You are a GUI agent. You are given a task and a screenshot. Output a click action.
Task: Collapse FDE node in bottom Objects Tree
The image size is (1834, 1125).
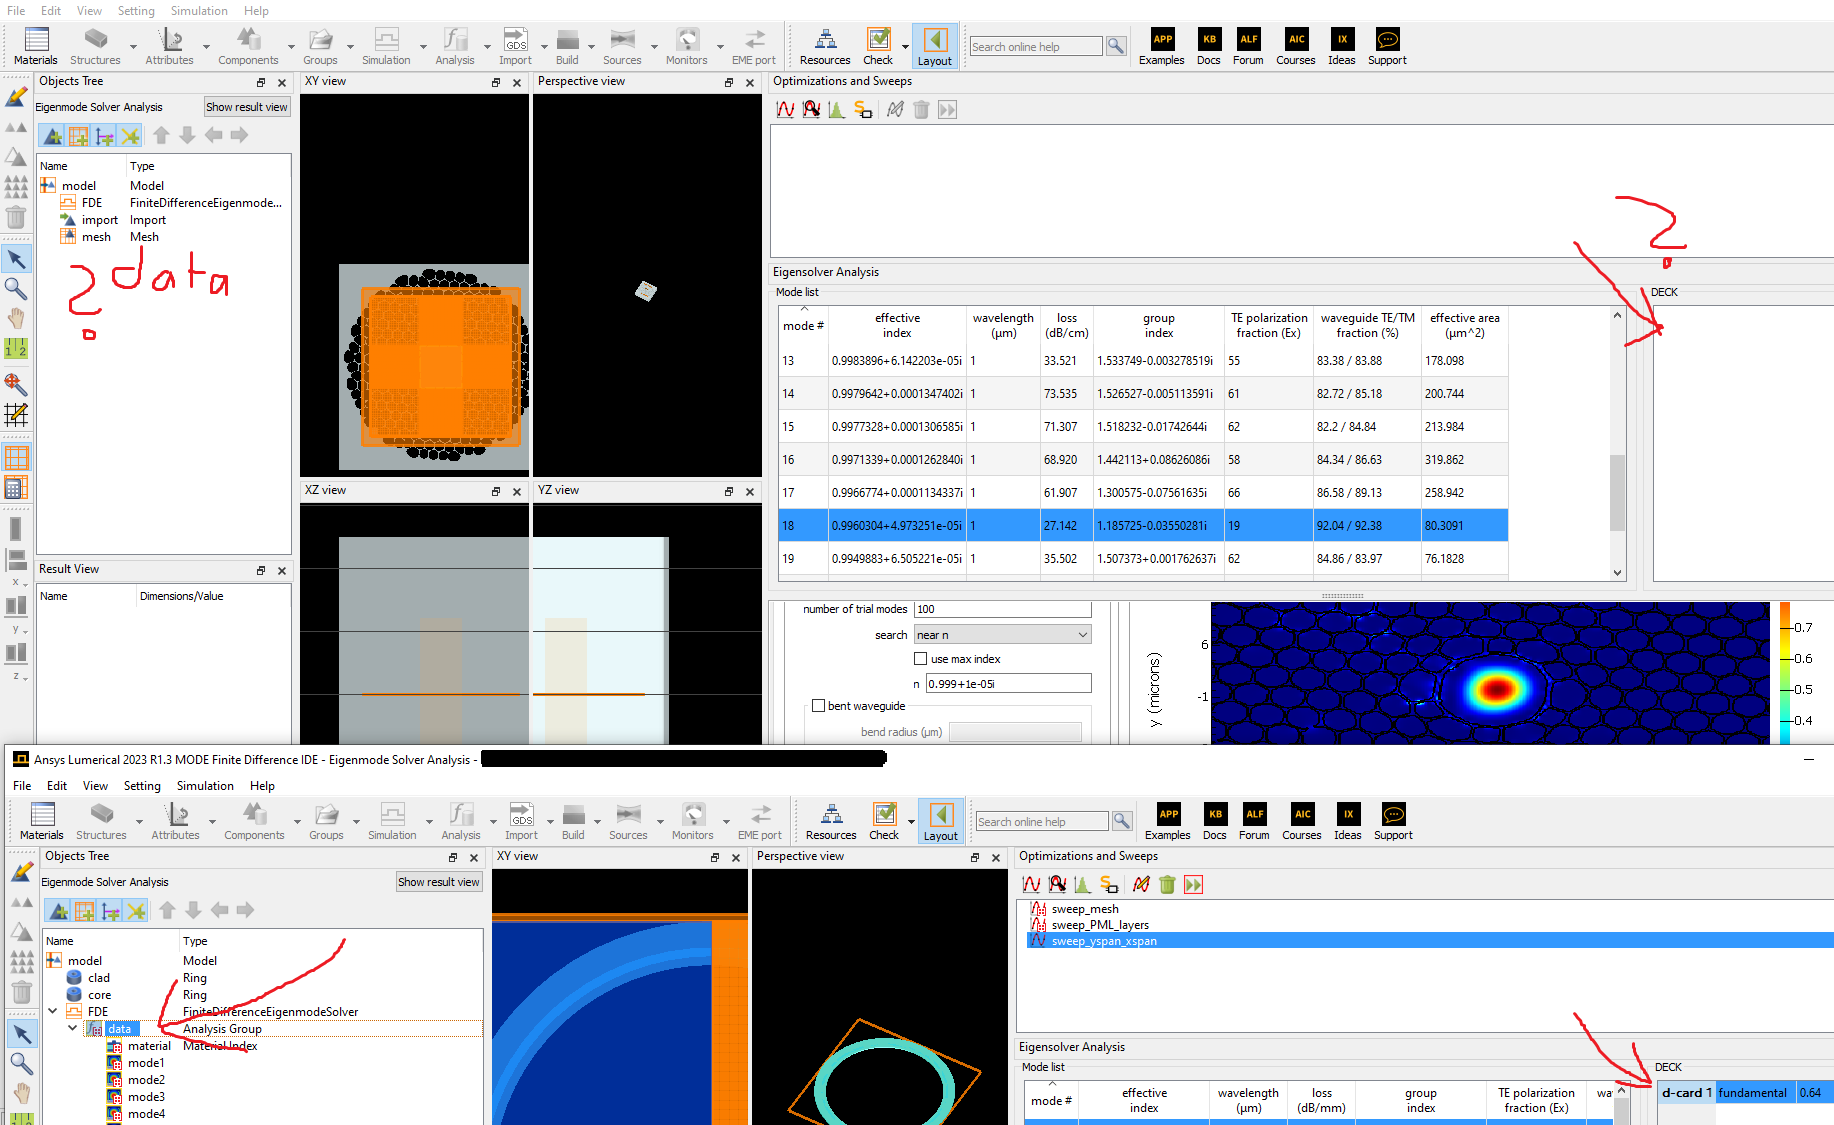pyautogui.click(x=54, y=1011)
